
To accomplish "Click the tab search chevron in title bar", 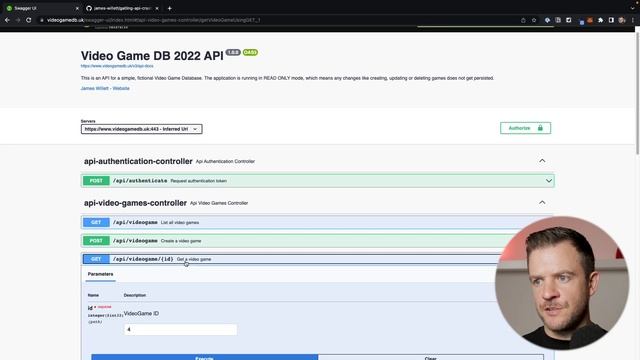I will pos(633,8).
